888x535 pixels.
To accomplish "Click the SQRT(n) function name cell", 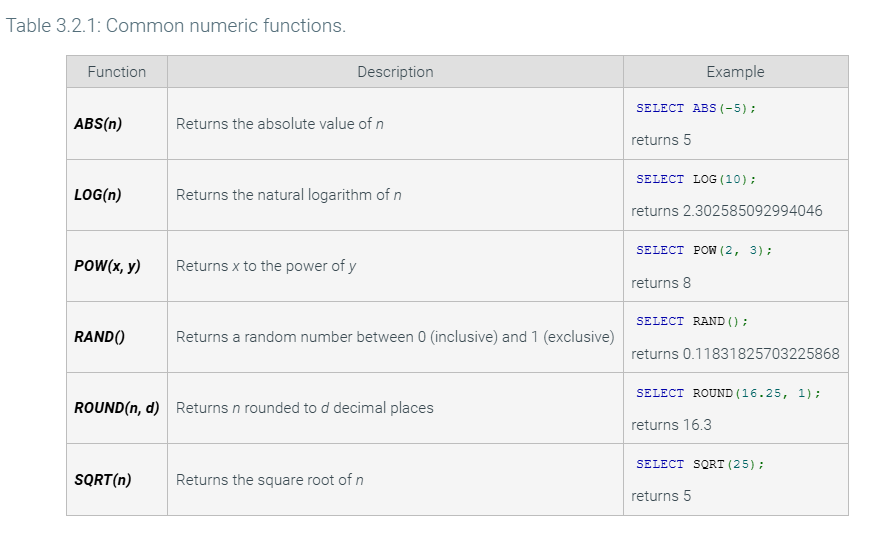I will 102,480.
